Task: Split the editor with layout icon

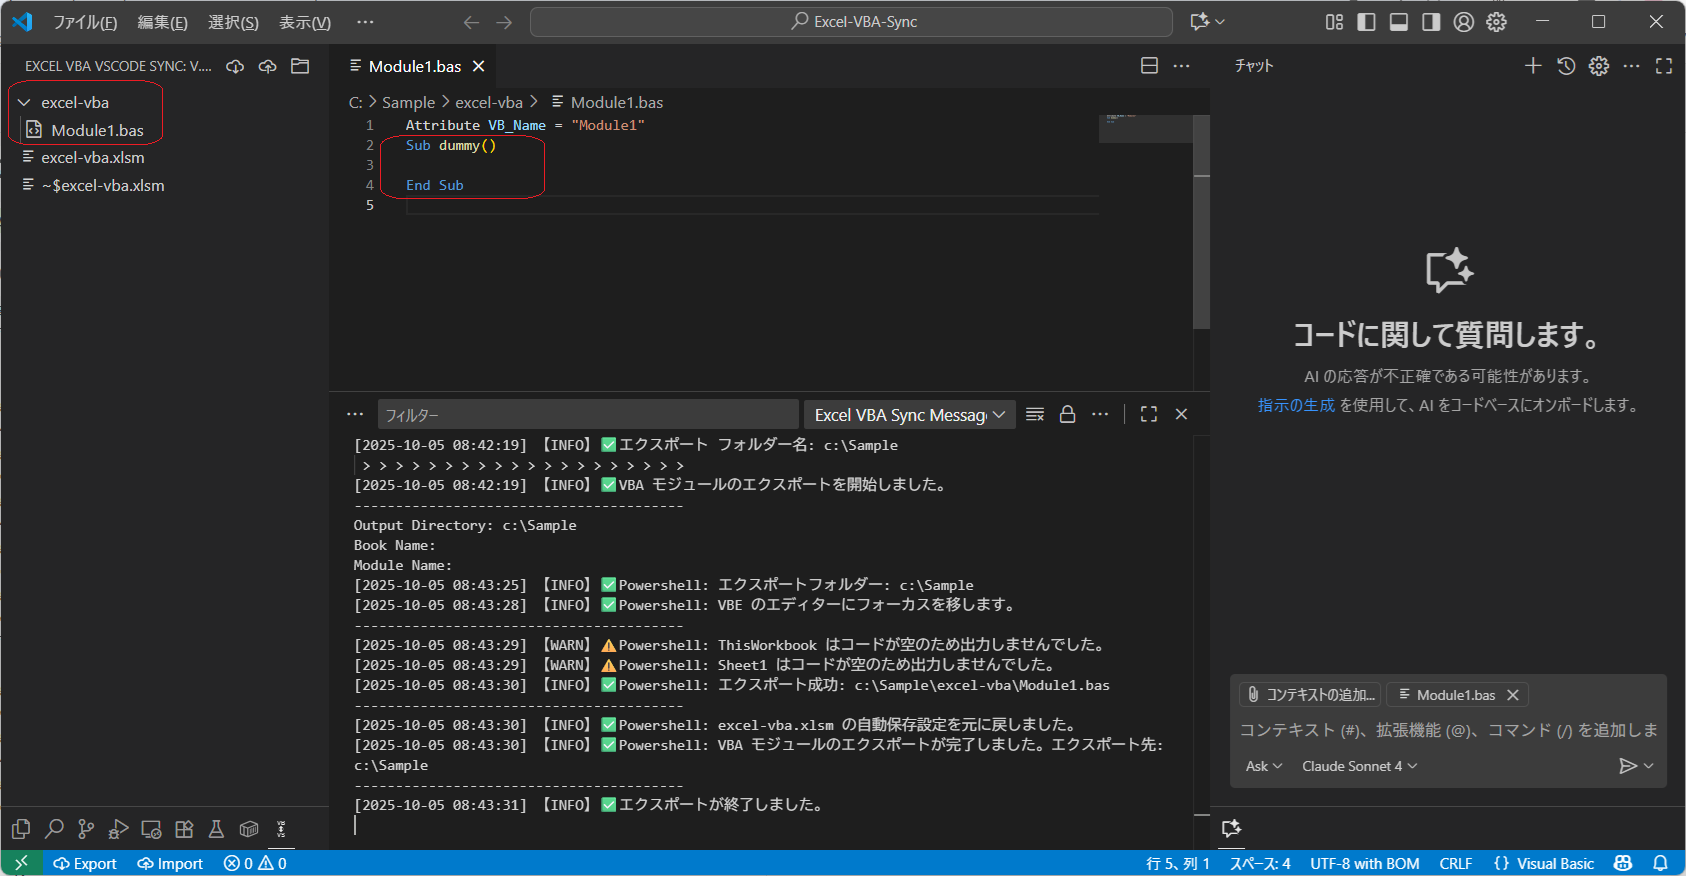Action: point(1149,66)
